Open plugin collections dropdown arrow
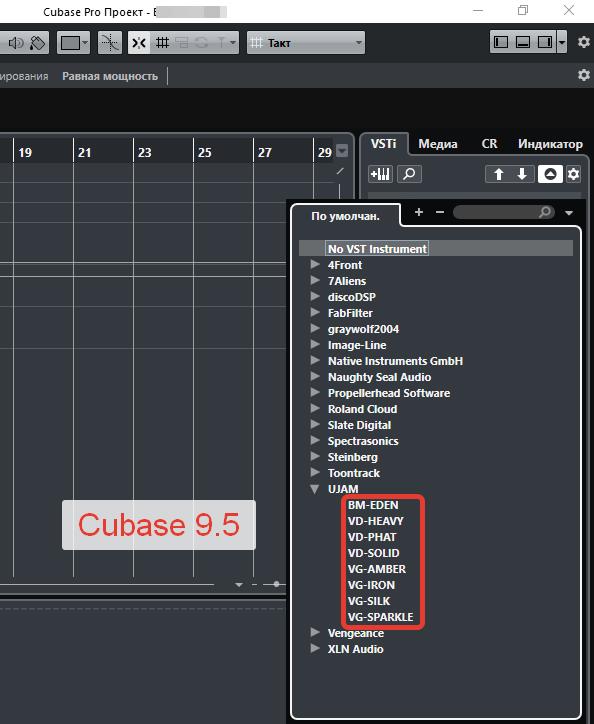This screenshot has width=594, height=724. 569,213
